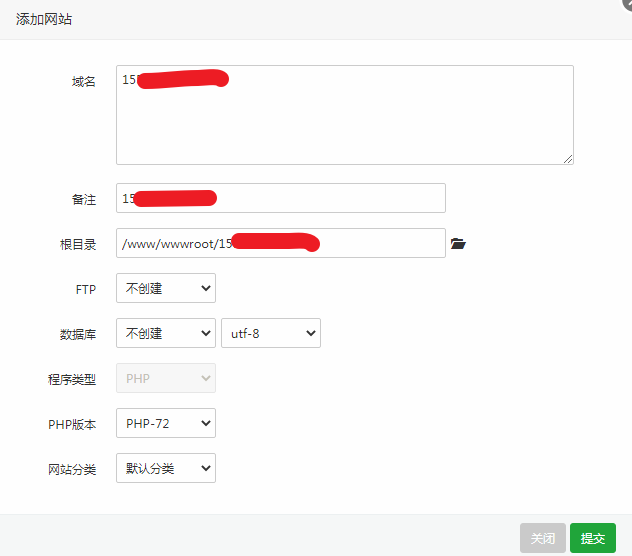Open the root directory folder browser icon

point(458,243)
